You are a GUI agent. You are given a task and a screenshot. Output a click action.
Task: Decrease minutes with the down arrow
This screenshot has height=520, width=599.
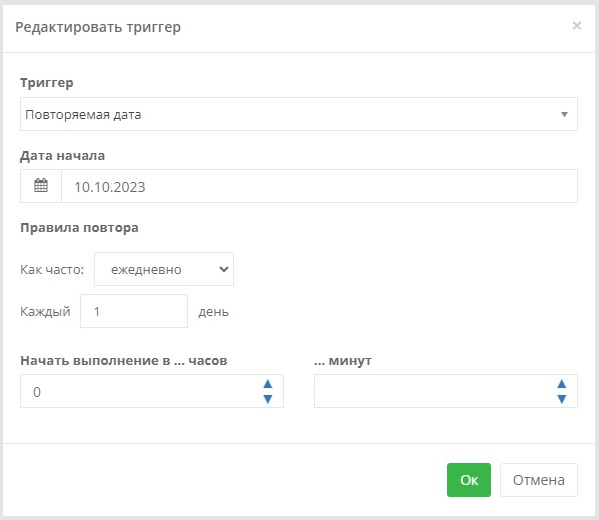(562, 399)
